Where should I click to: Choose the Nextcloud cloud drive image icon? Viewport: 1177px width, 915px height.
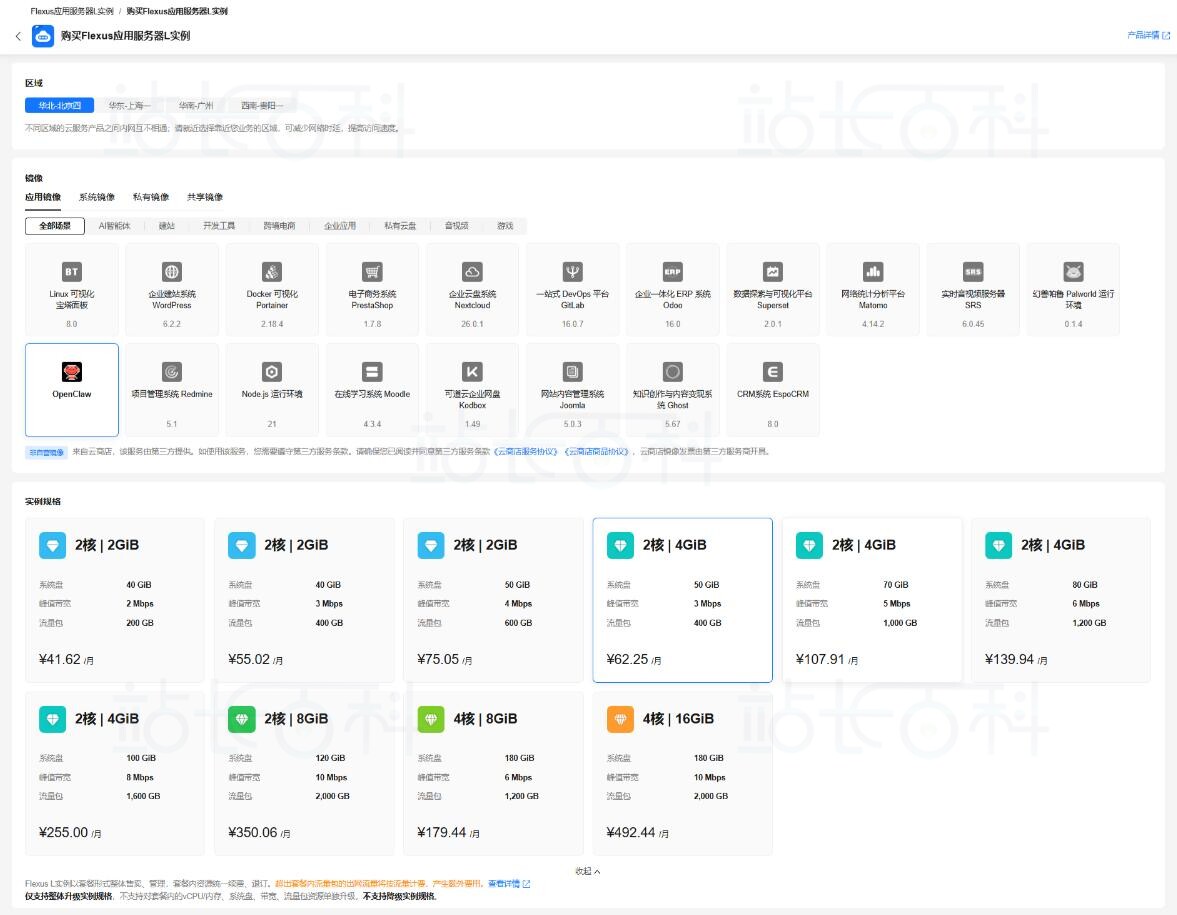472,272
